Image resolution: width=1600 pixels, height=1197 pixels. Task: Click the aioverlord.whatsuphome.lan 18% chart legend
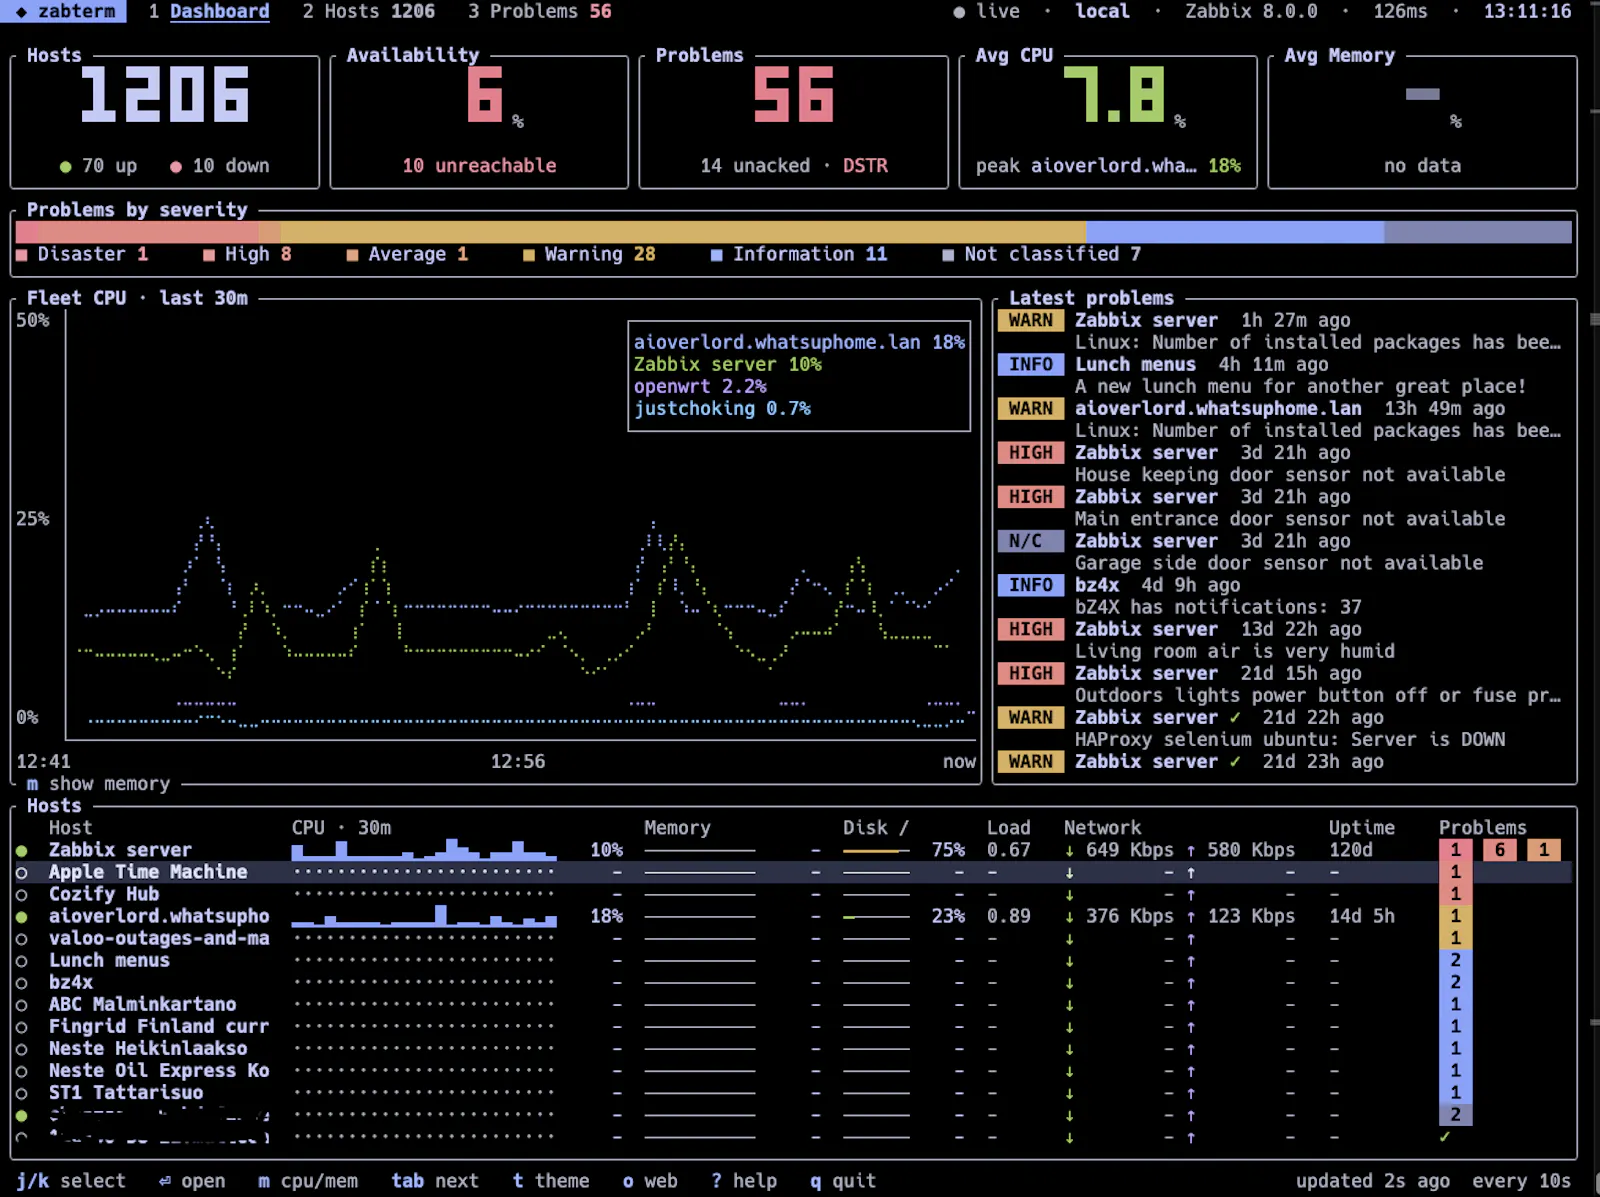click(x=799, y=342)
